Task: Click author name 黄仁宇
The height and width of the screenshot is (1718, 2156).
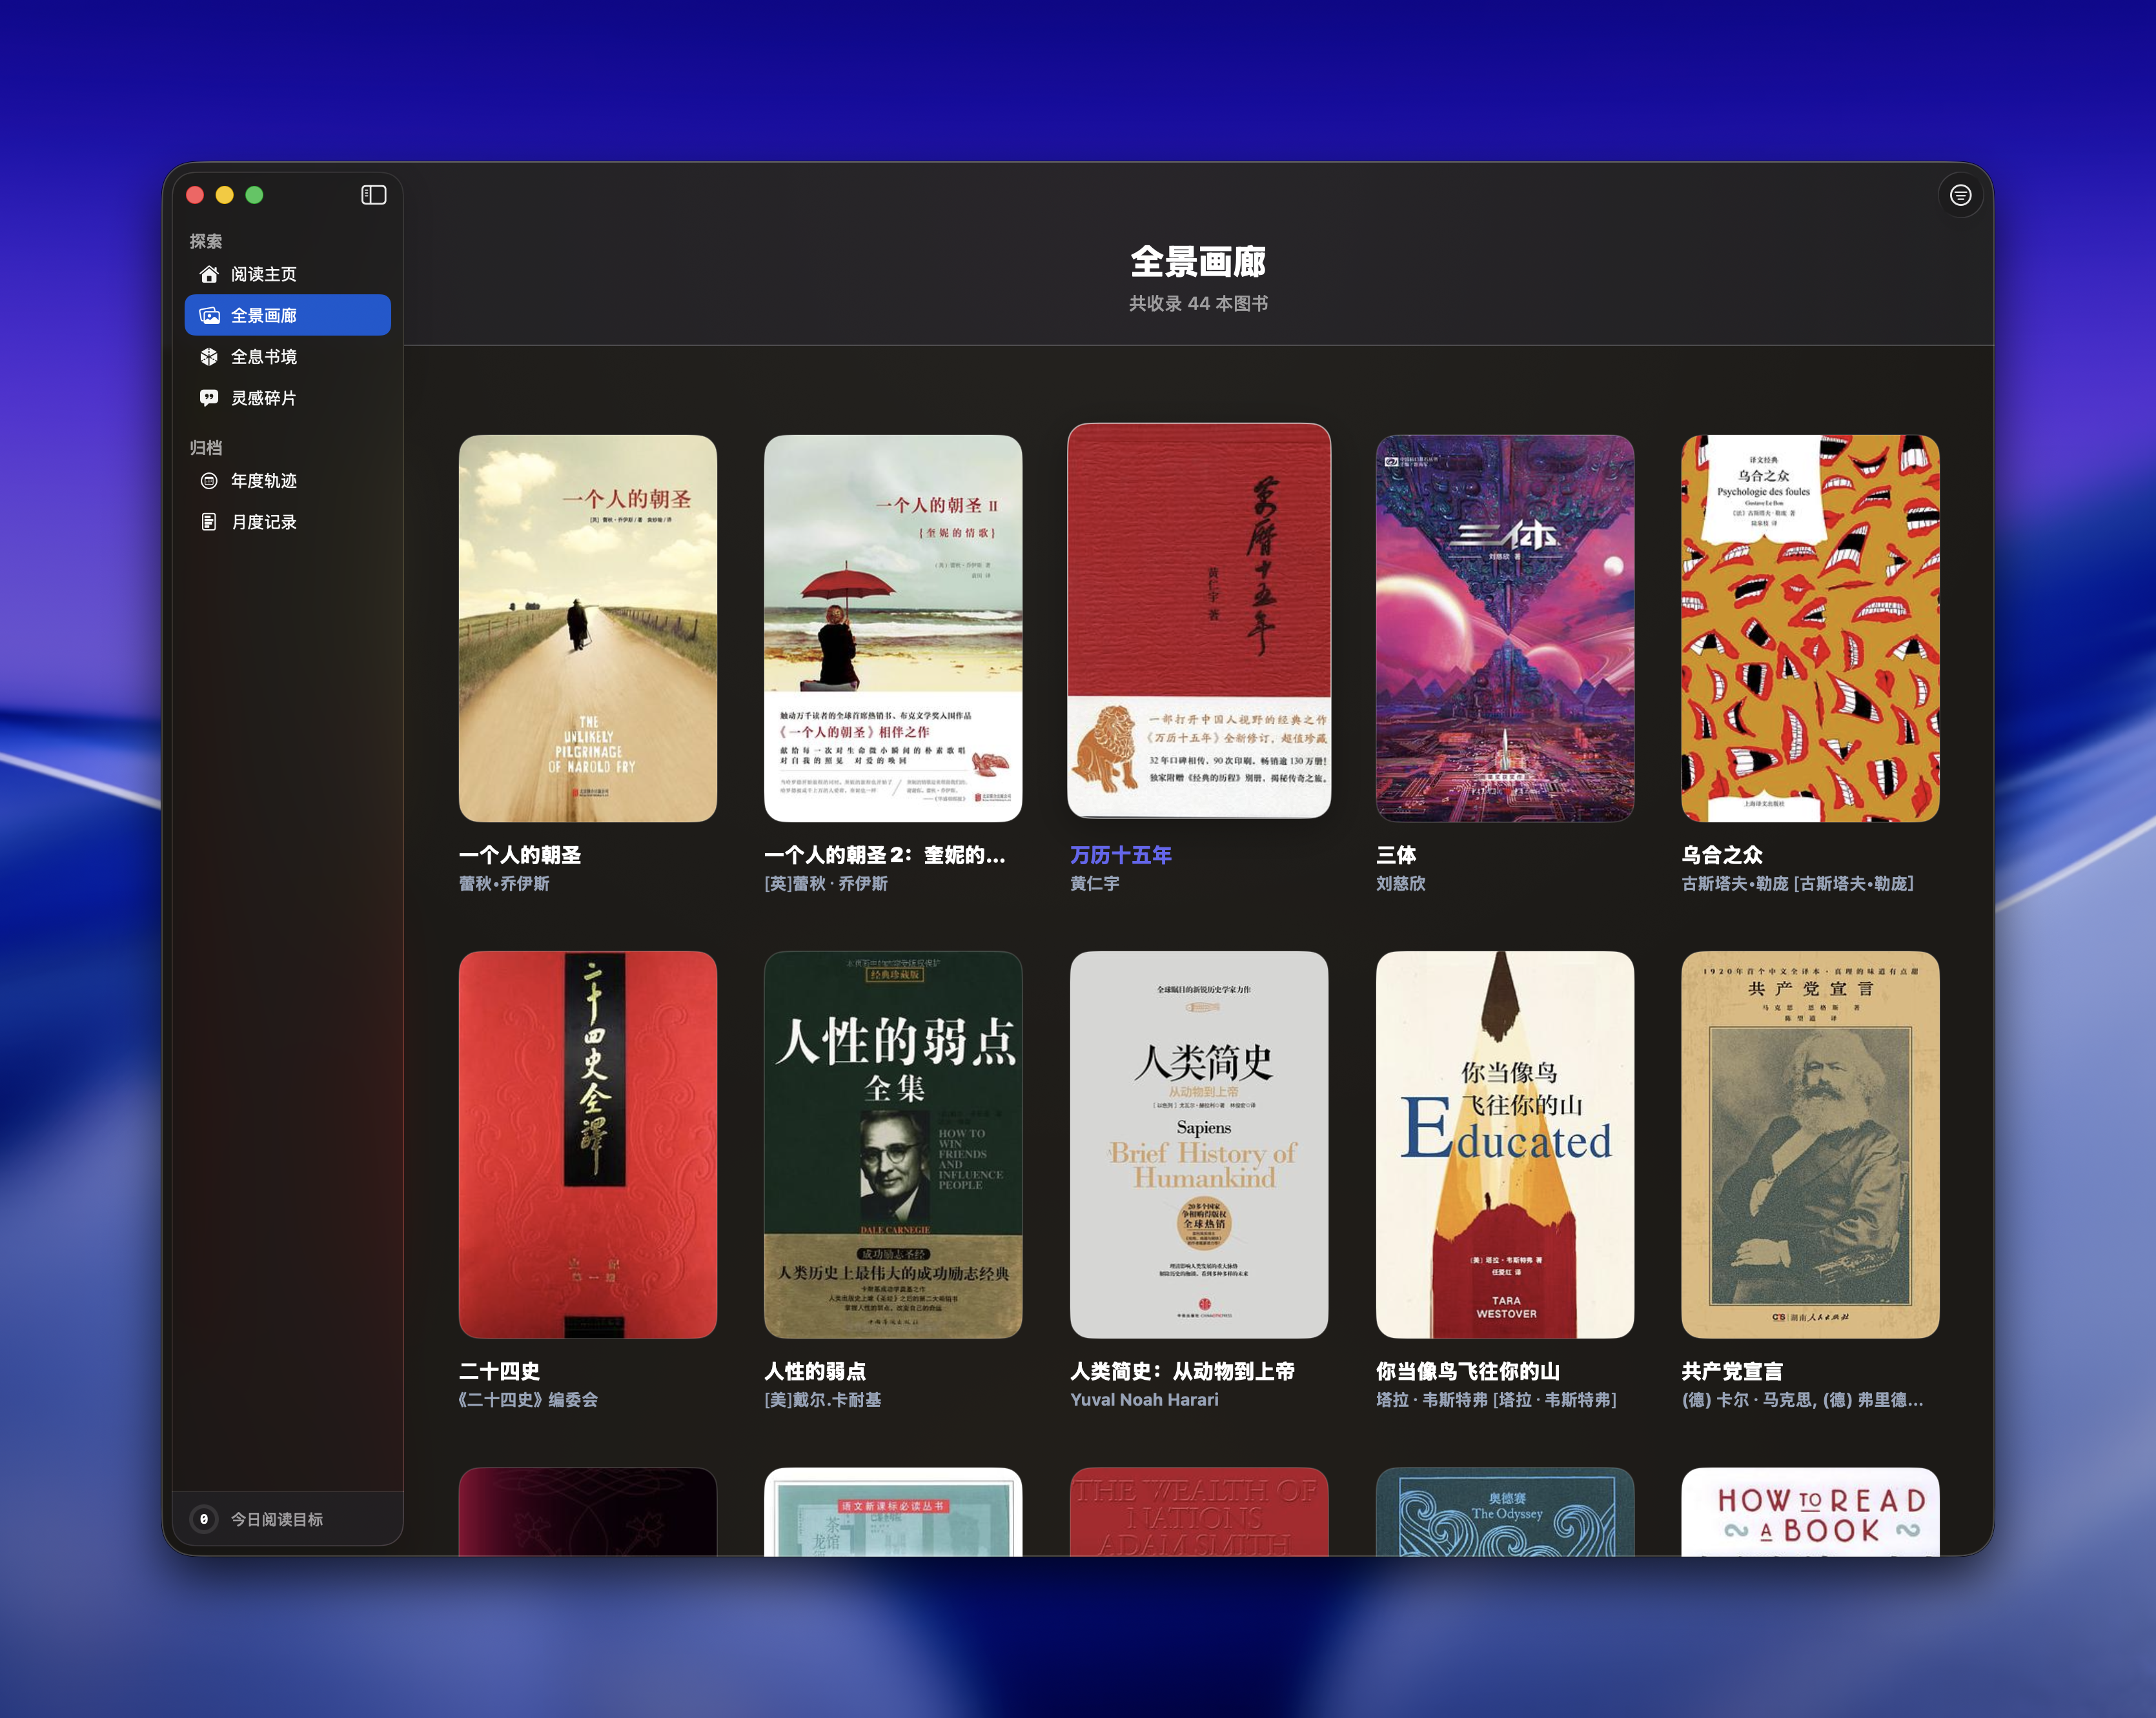Action: click(1095, 884)
